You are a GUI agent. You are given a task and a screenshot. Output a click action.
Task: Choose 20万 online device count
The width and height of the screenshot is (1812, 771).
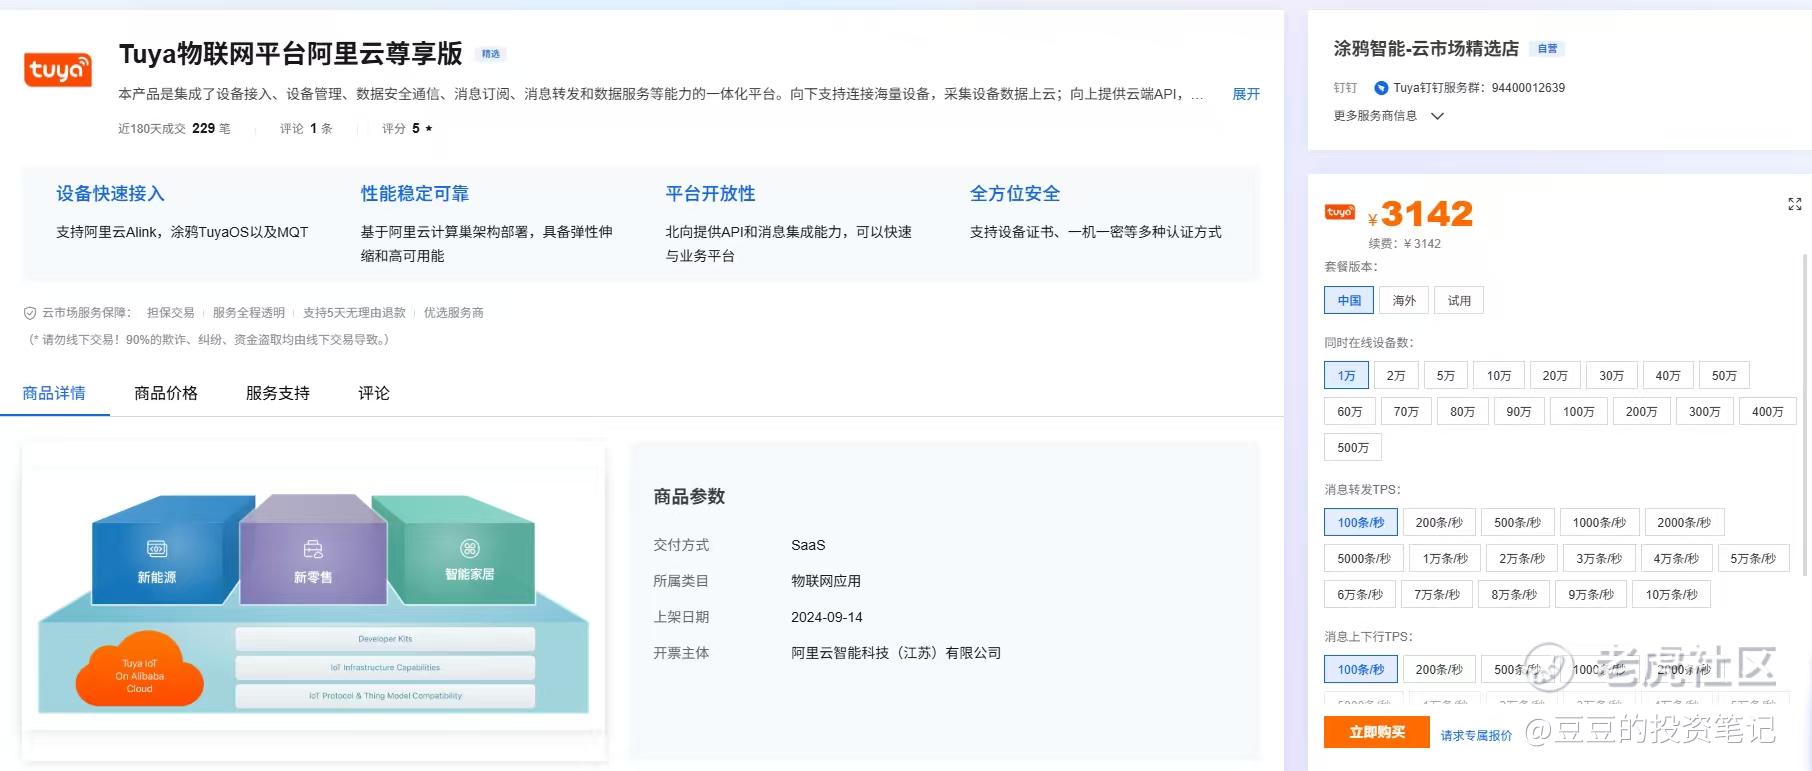coord(1554,376)
